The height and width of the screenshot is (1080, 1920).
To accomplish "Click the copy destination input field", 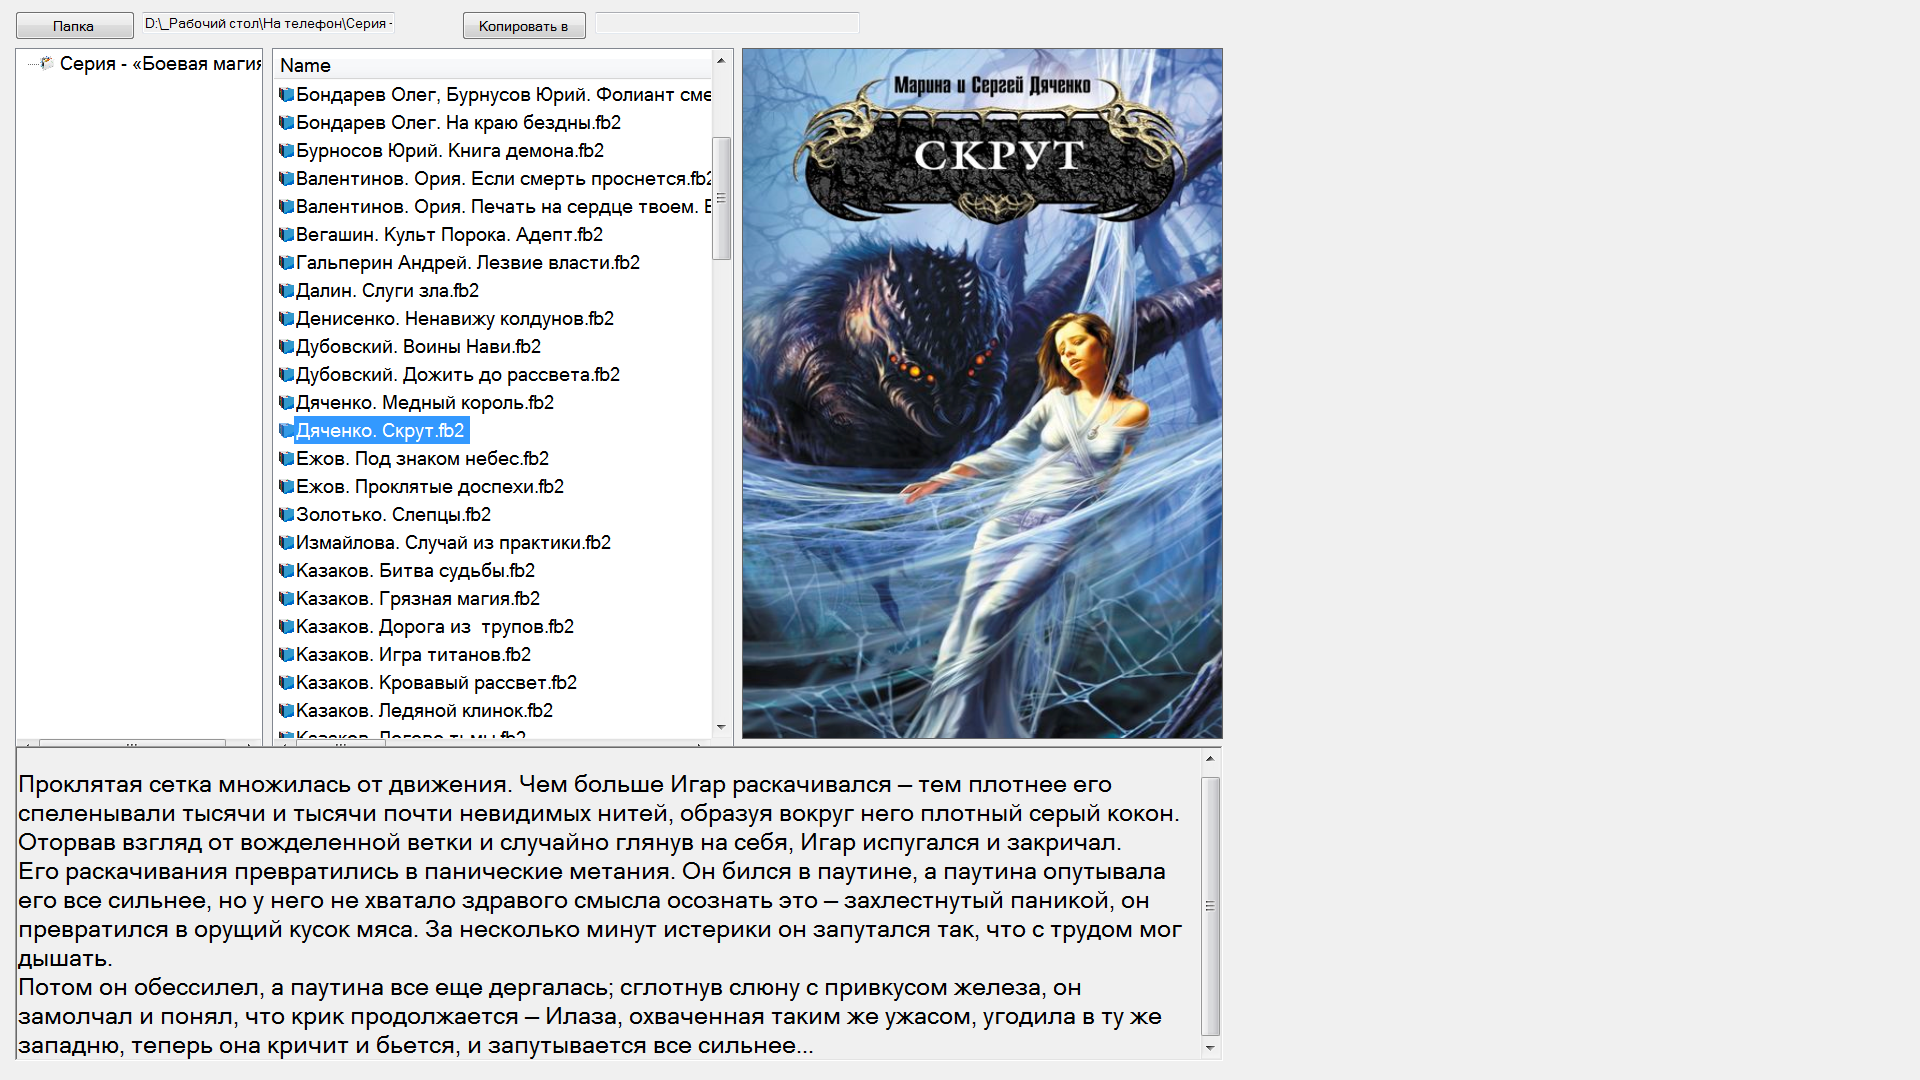I will pyautogui.click(x=727, y=23).
